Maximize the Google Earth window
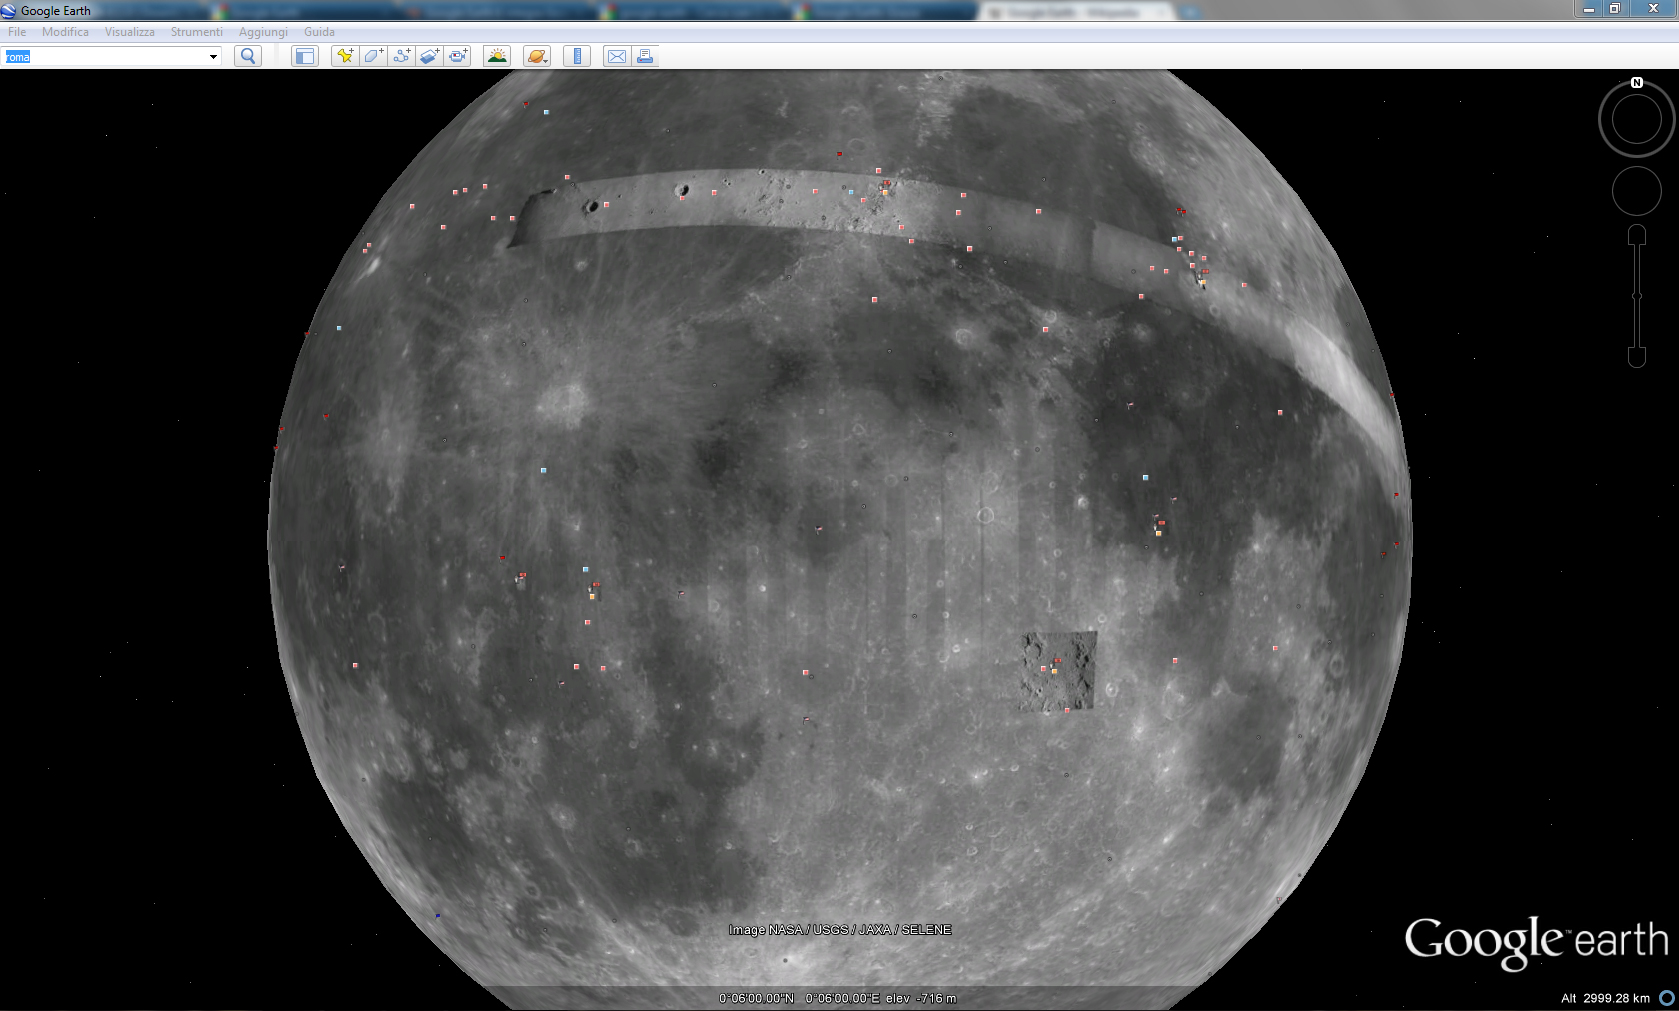1679x1011 pixels. (1614, 9)
